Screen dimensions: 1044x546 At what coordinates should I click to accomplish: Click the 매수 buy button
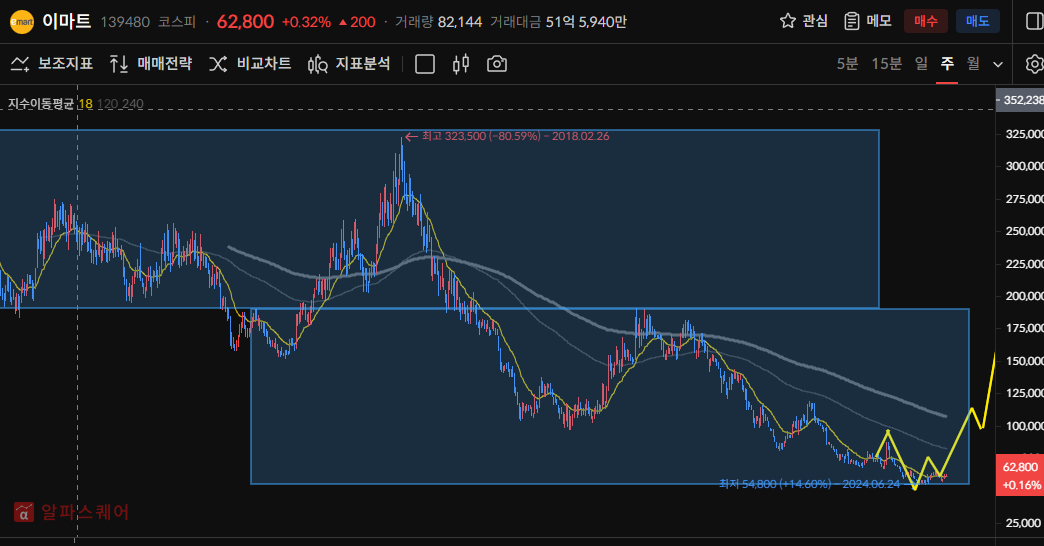925,21
